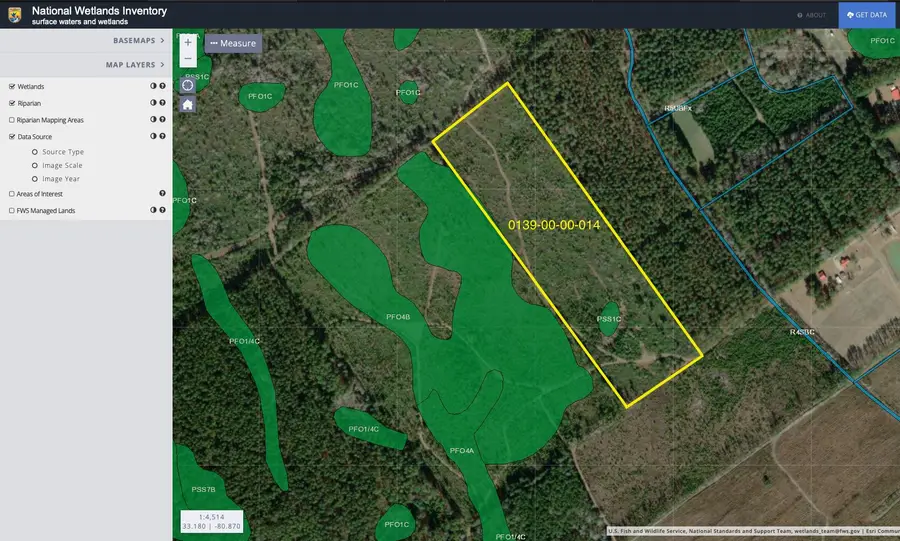Screen dimensions: 900x541
Task: Open Riparian layer info question icon
Action: pos(162,103)
